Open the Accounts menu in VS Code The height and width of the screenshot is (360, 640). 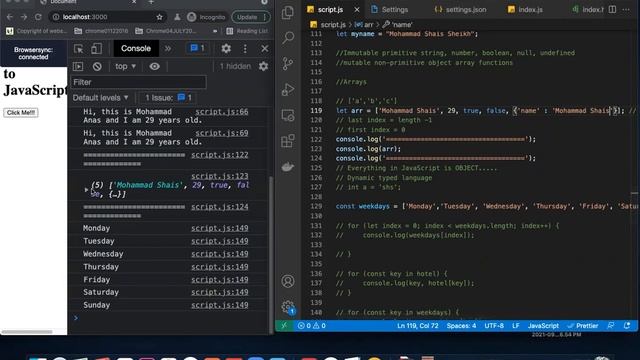(288, 281)
